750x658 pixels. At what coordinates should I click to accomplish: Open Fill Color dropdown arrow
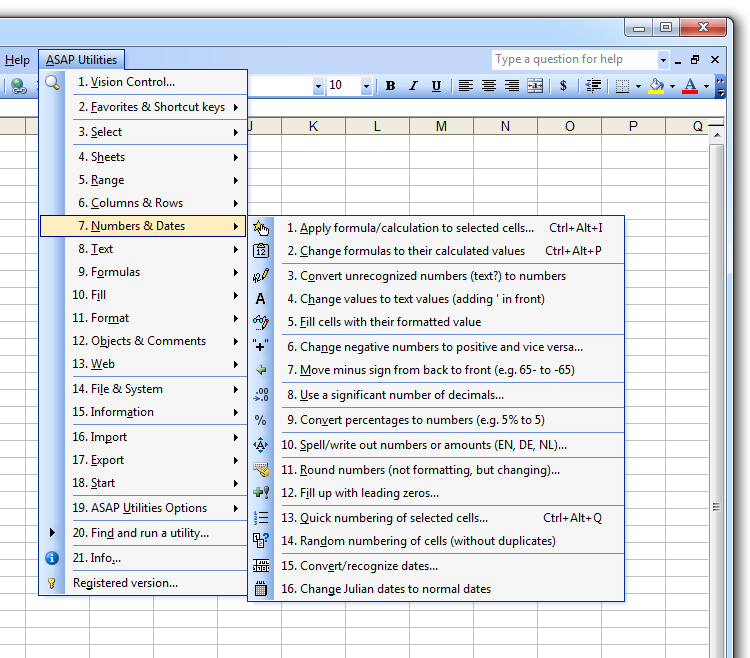672,87
